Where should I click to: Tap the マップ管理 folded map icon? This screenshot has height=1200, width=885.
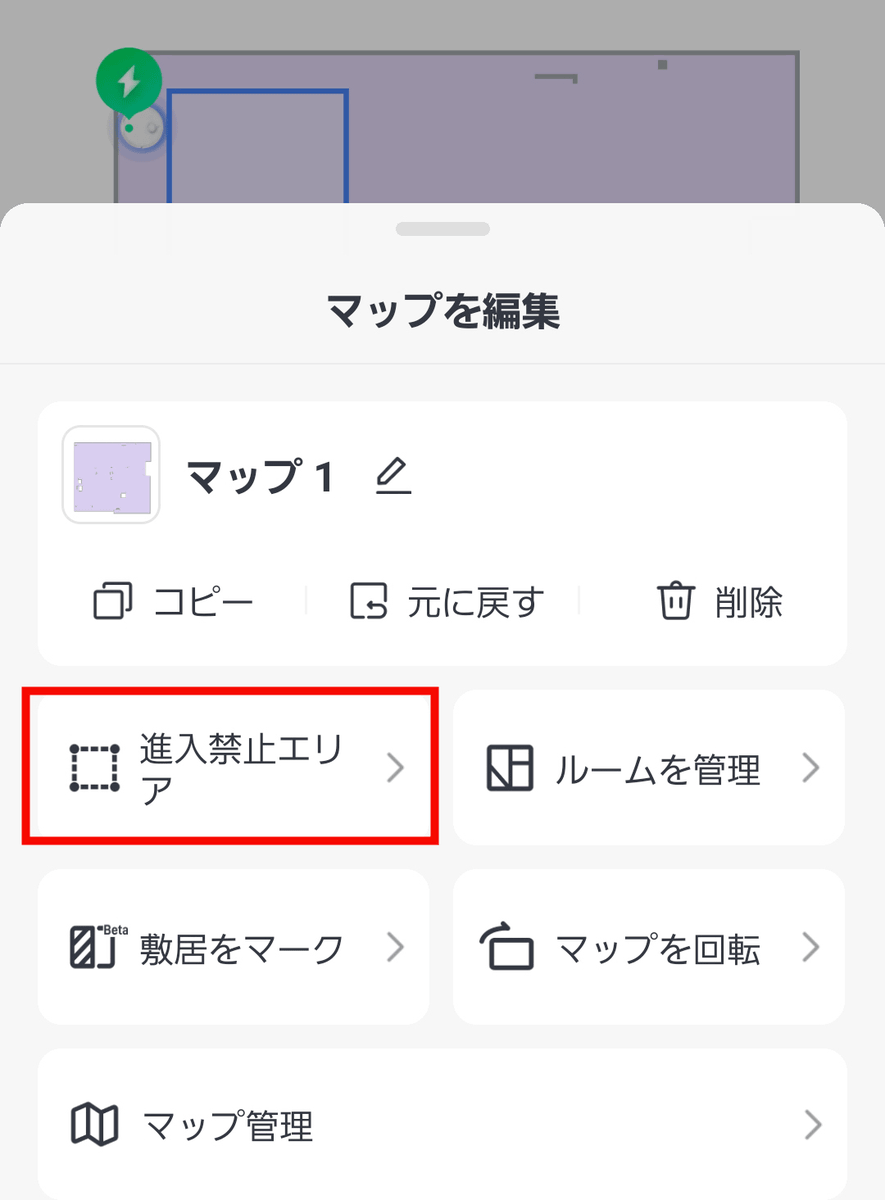pyautogui.click(x=95, y=1125)
